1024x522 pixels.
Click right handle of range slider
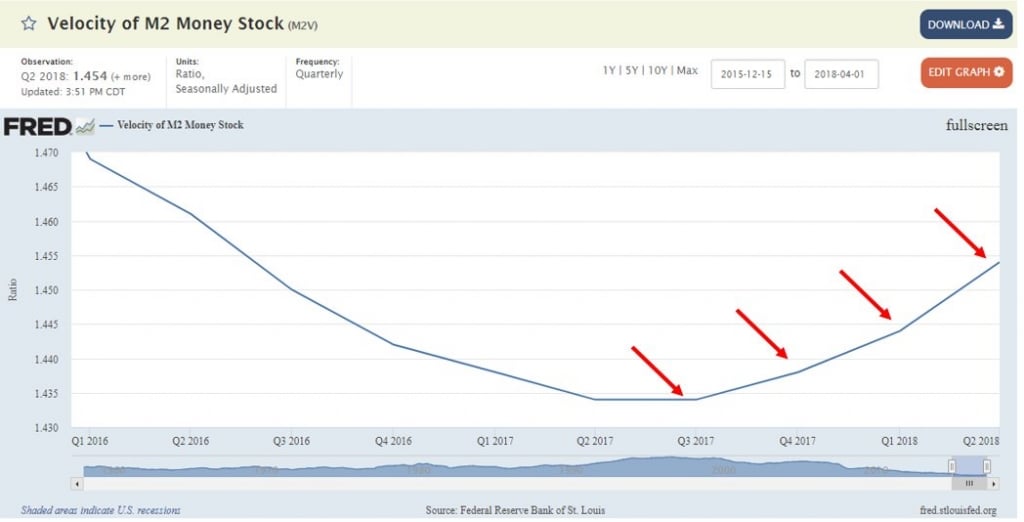pyautogui.click(x=987, y=466)
